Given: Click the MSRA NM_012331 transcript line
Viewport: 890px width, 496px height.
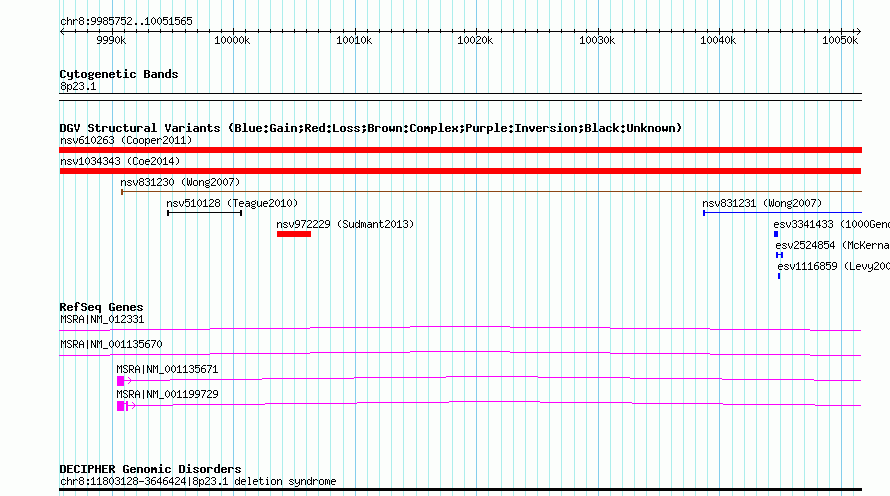Looking at the screenshot, I should pos(460,329).
